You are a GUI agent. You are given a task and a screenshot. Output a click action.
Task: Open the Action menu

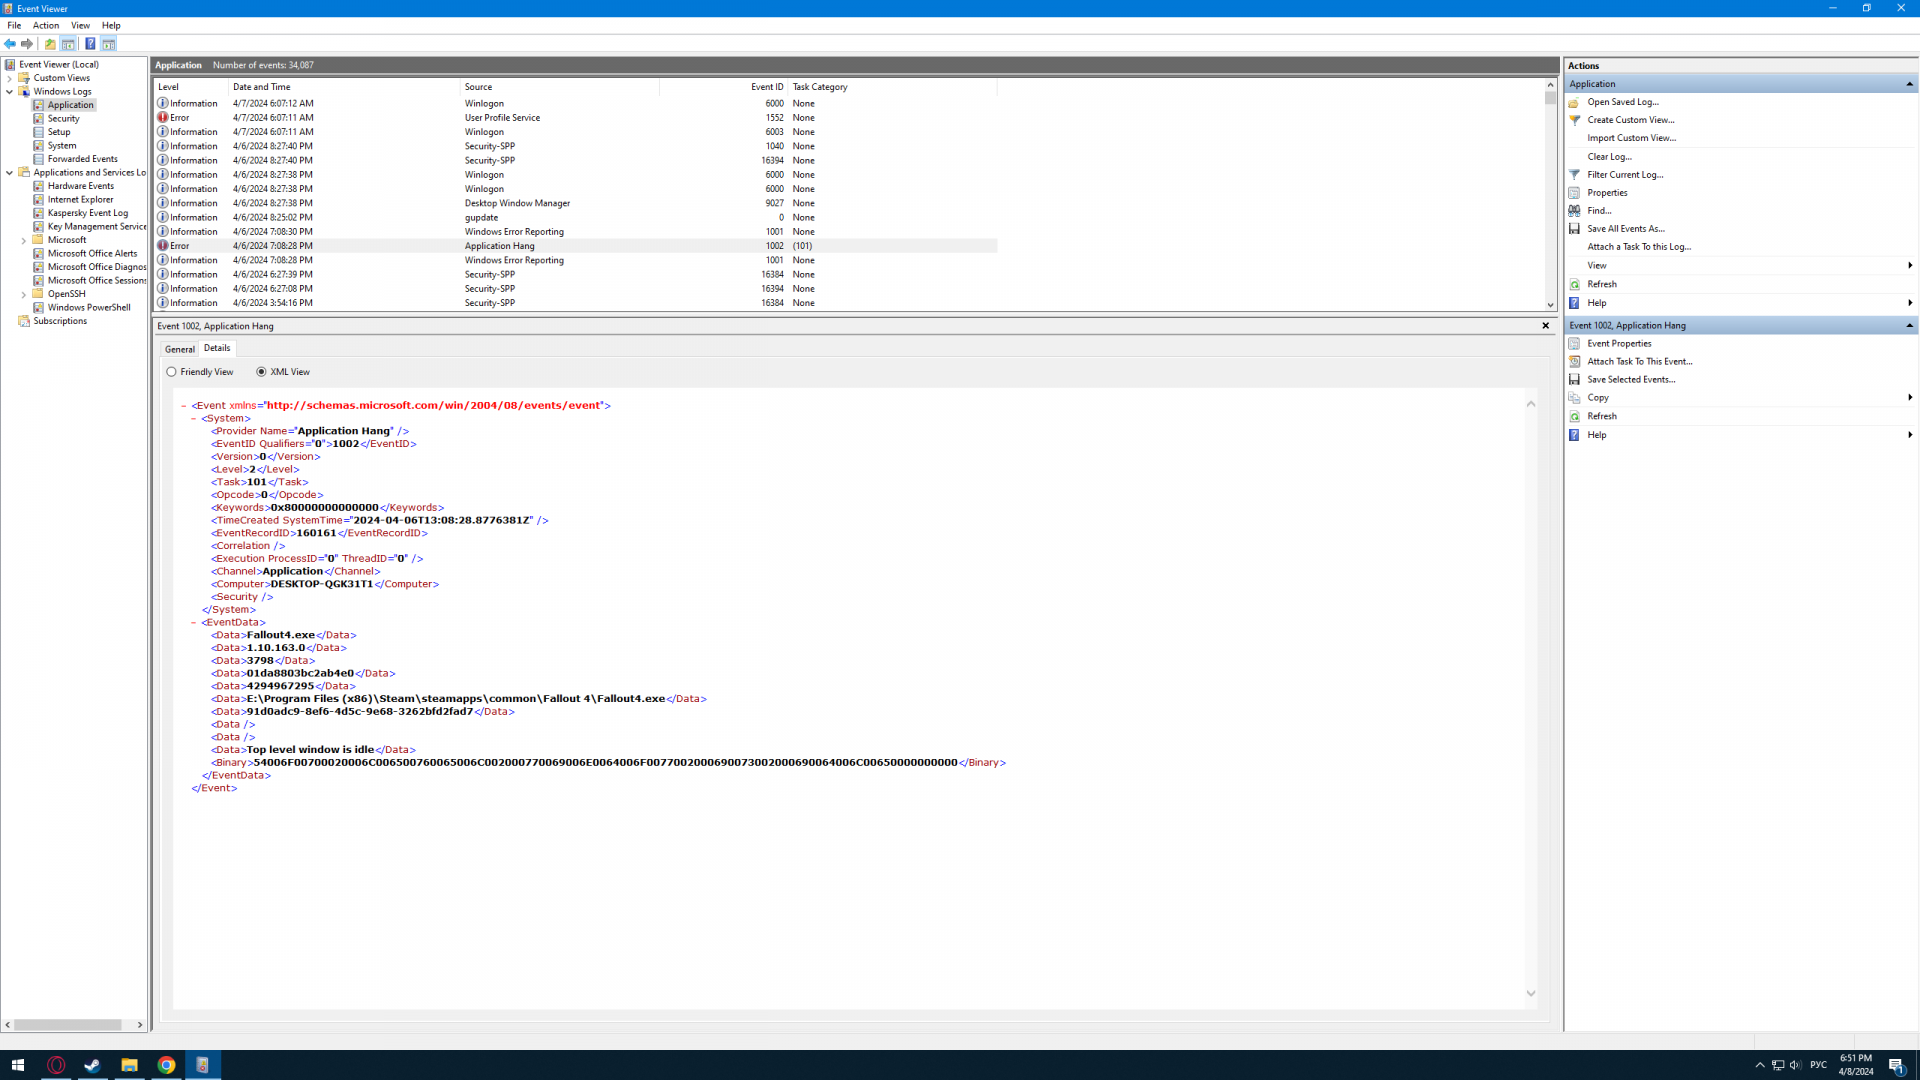click(x=46, y=26)
